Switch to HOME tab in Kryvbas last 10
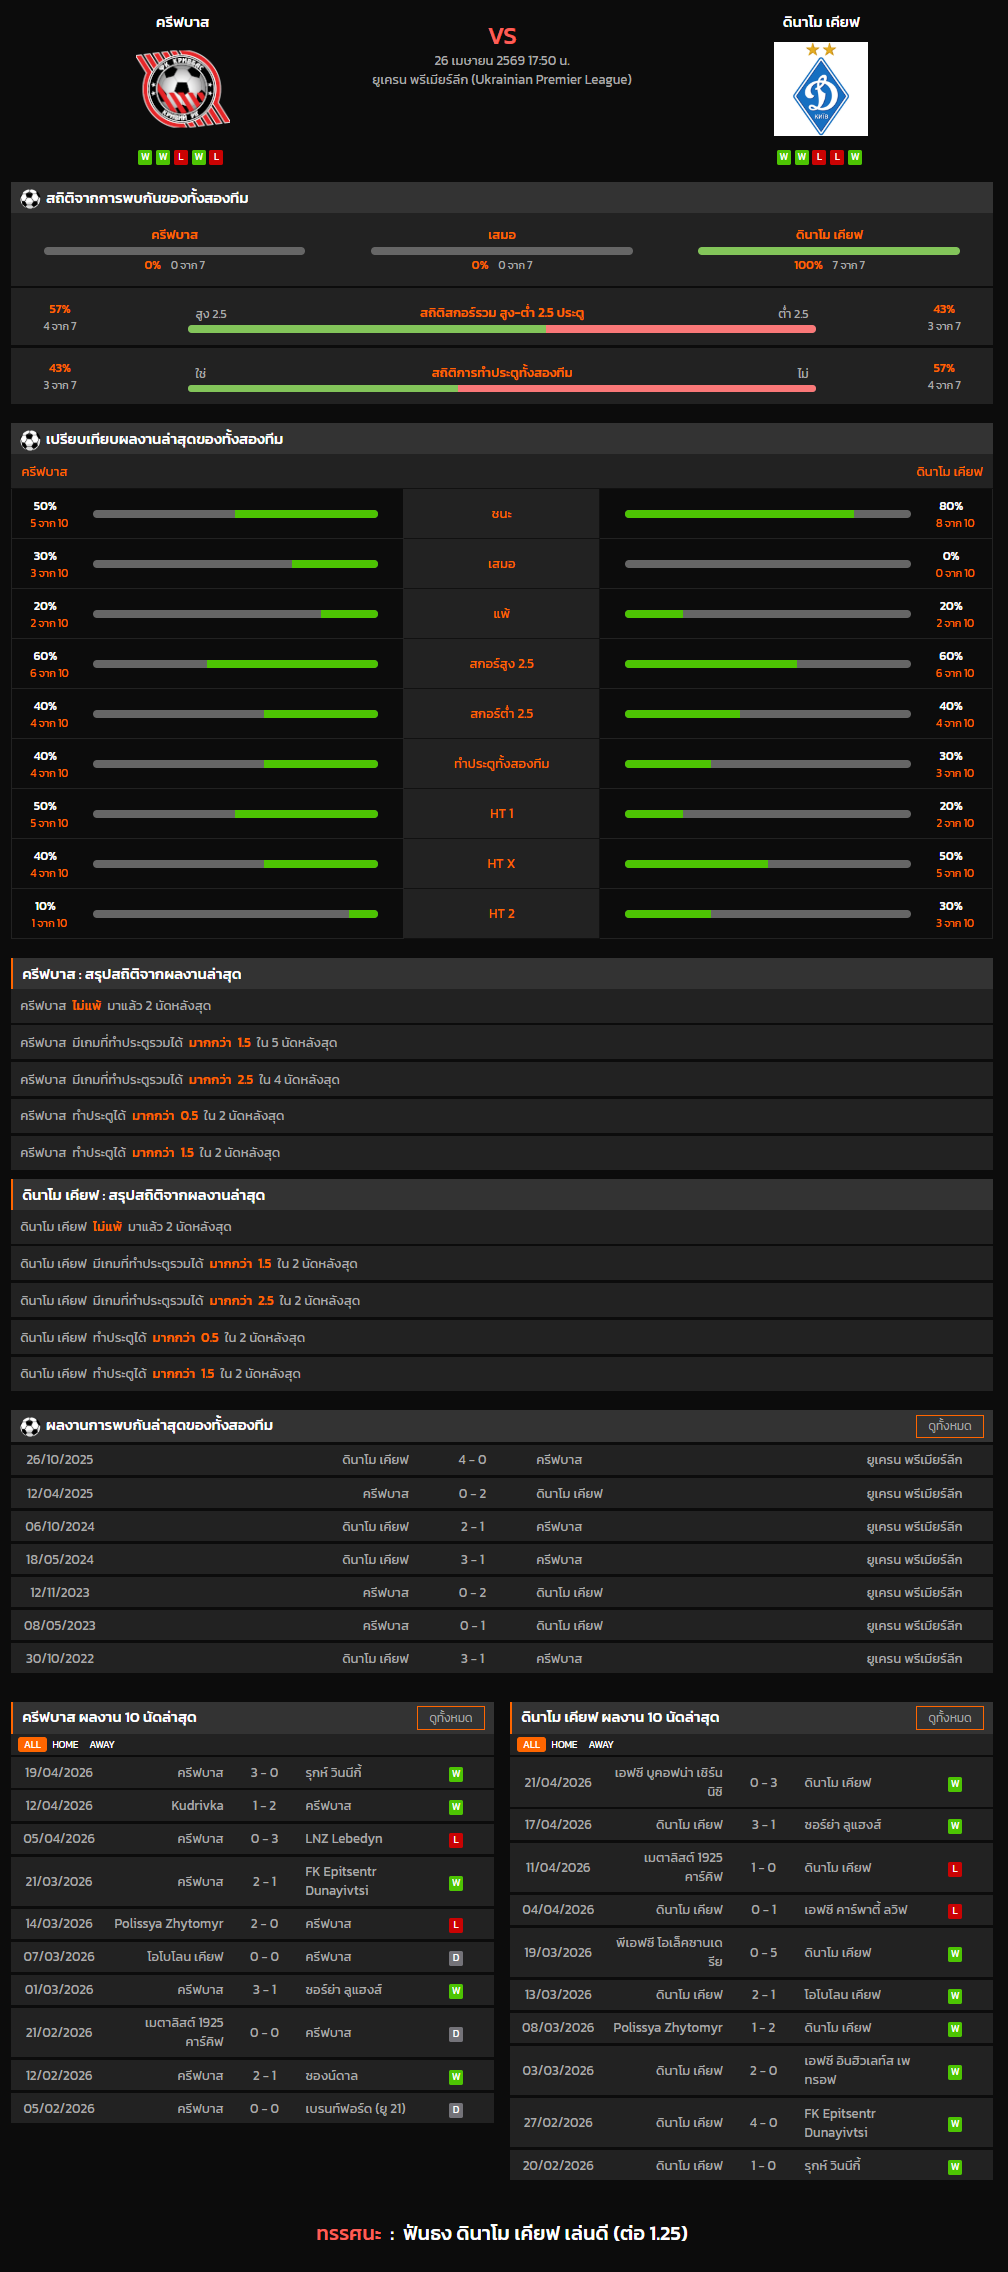Viewport: 1008px width, 2272px height. tap(65, 1745)
